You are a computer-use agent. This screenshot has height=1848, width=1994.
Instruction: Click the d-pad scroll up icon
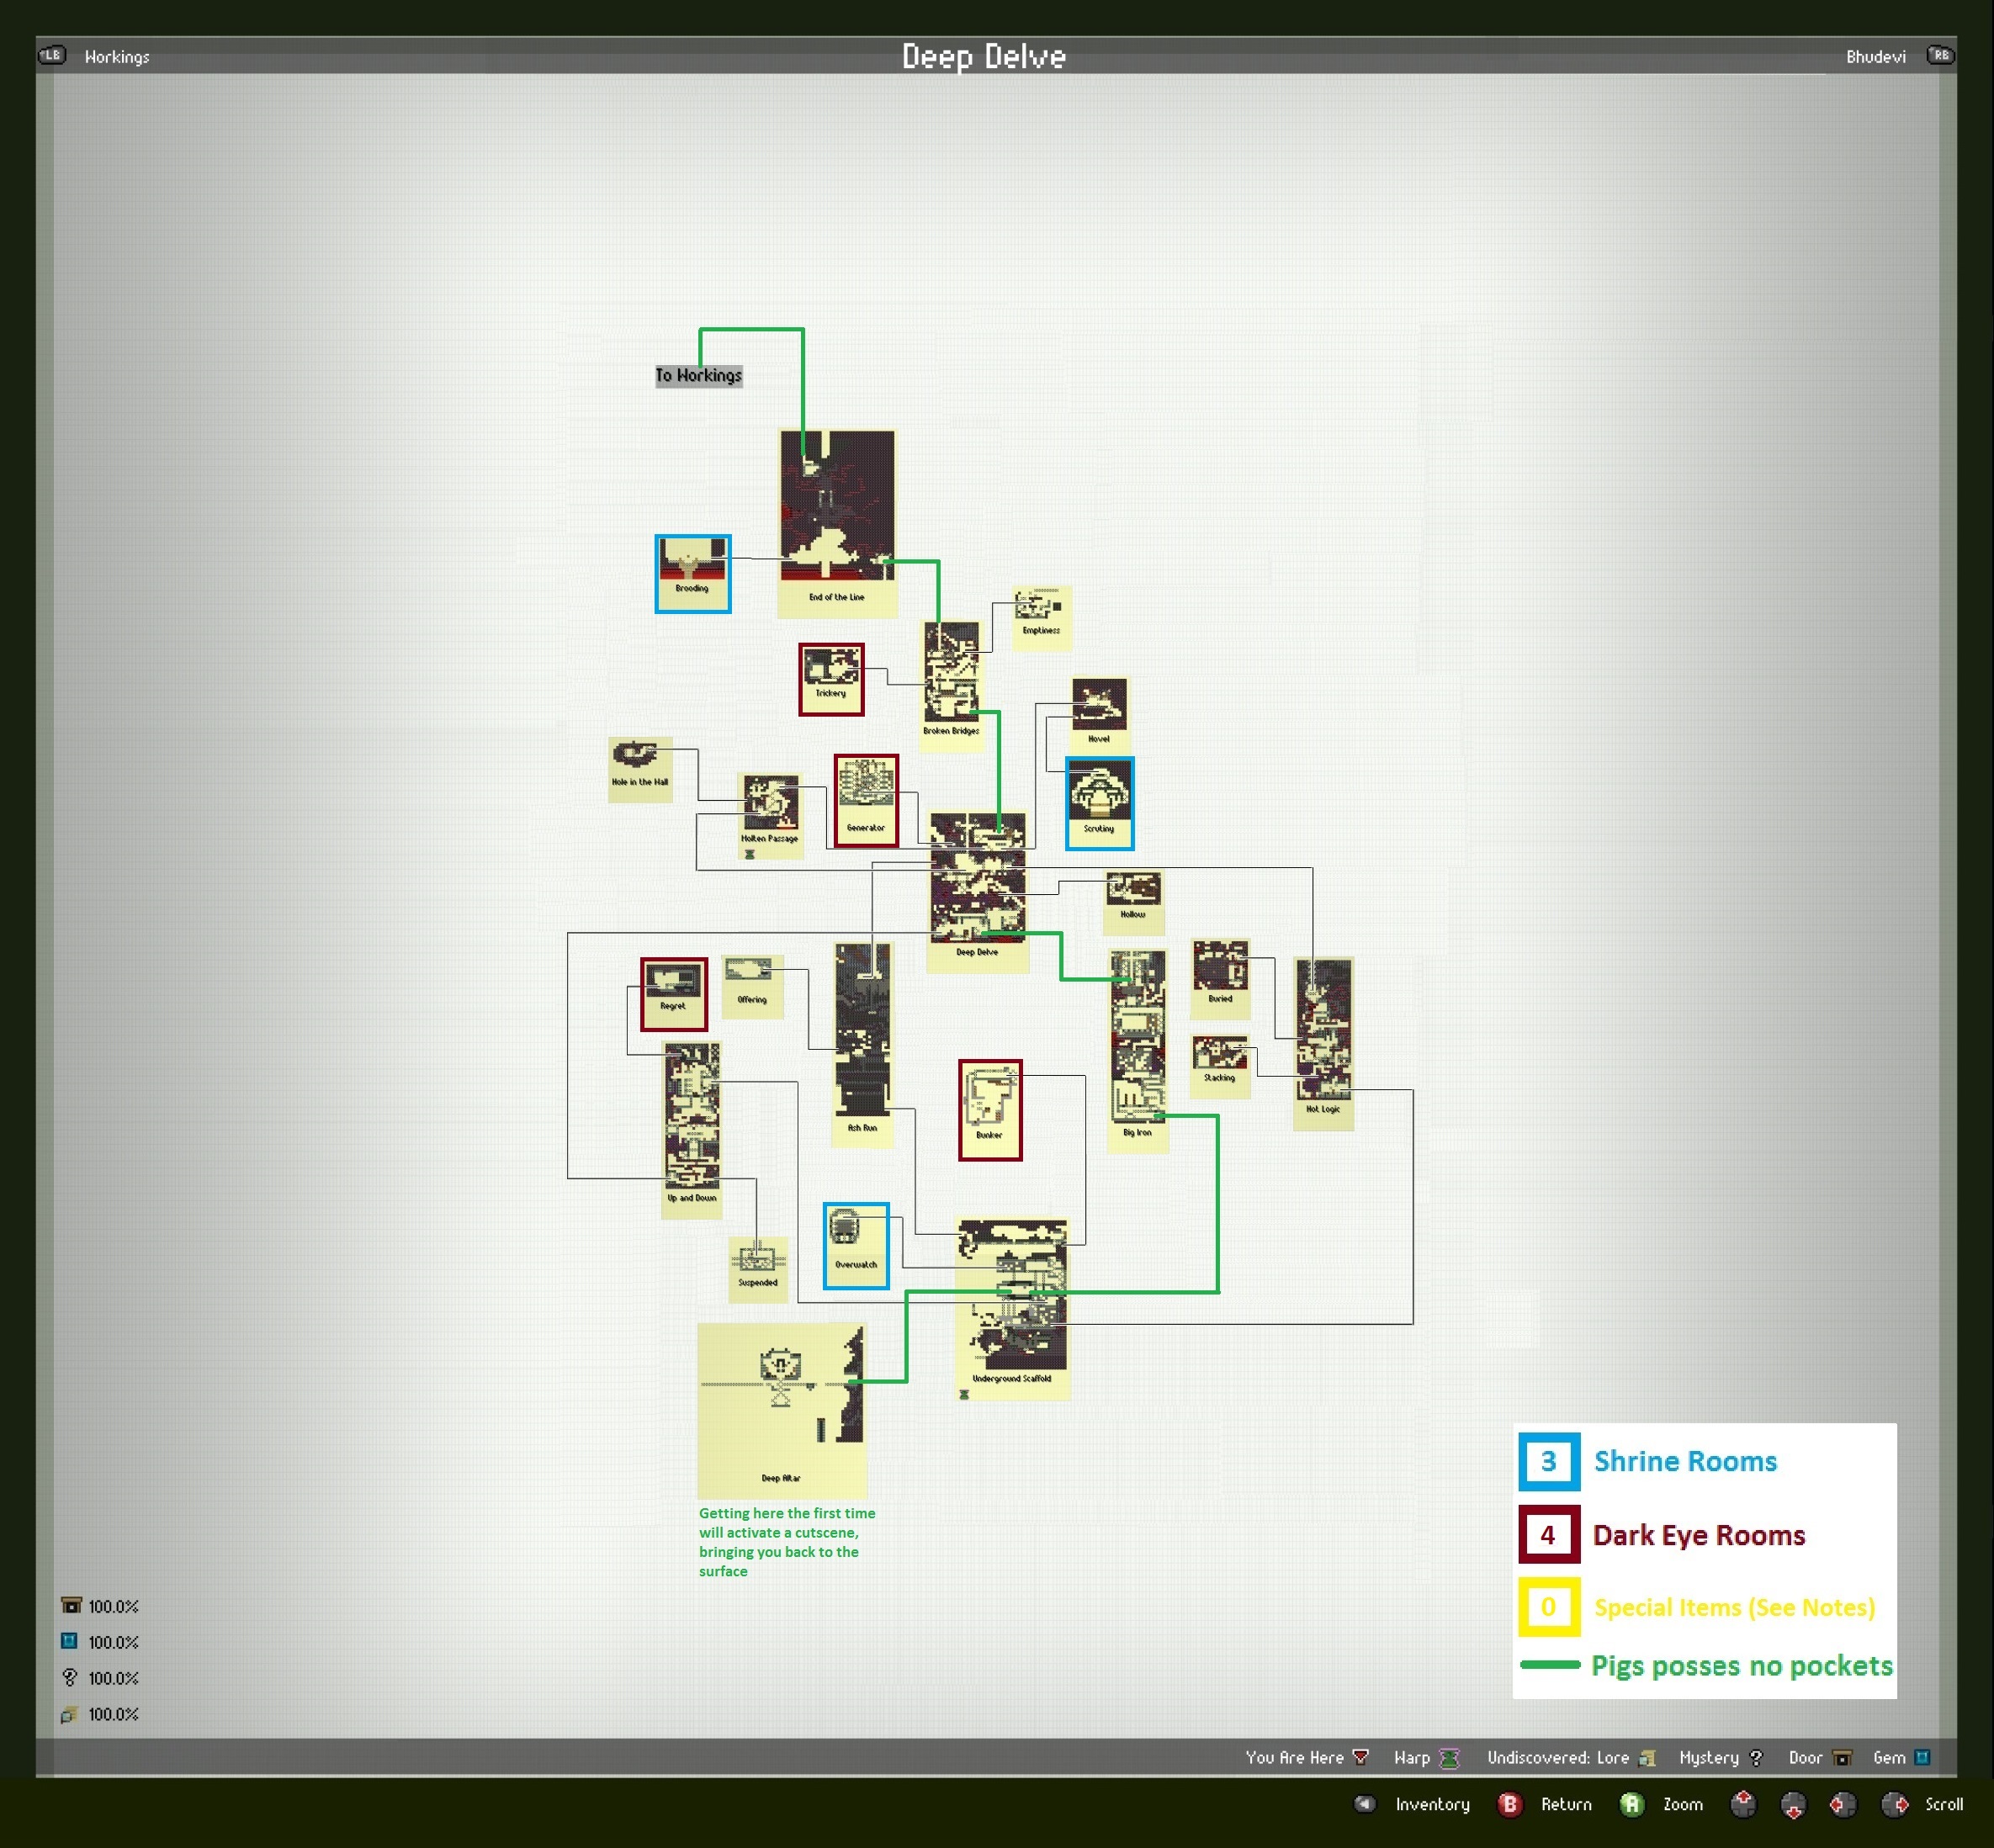point(1743,1804)
